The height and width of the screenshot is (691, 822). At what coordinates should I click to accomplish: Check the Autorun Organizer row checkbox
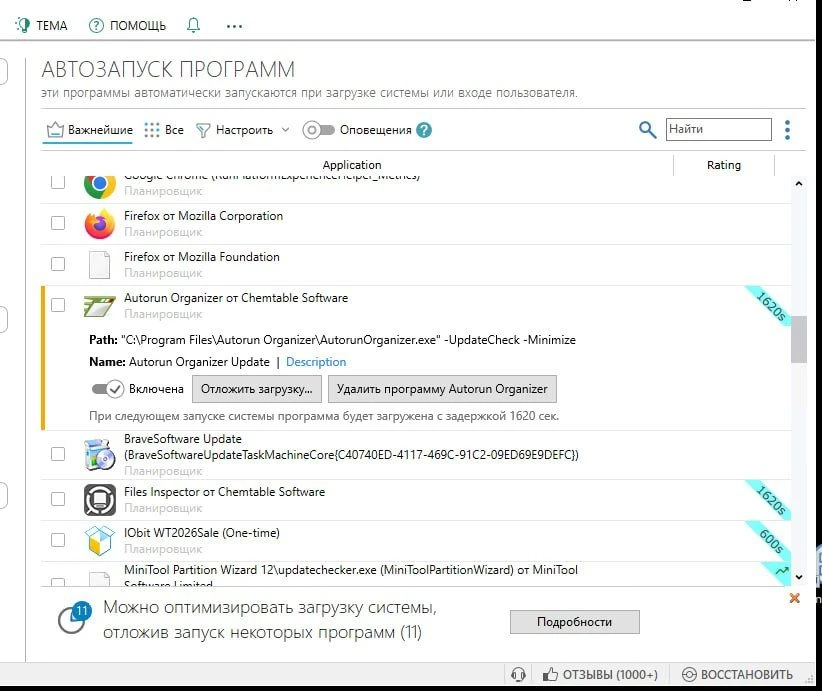[58, 305]
